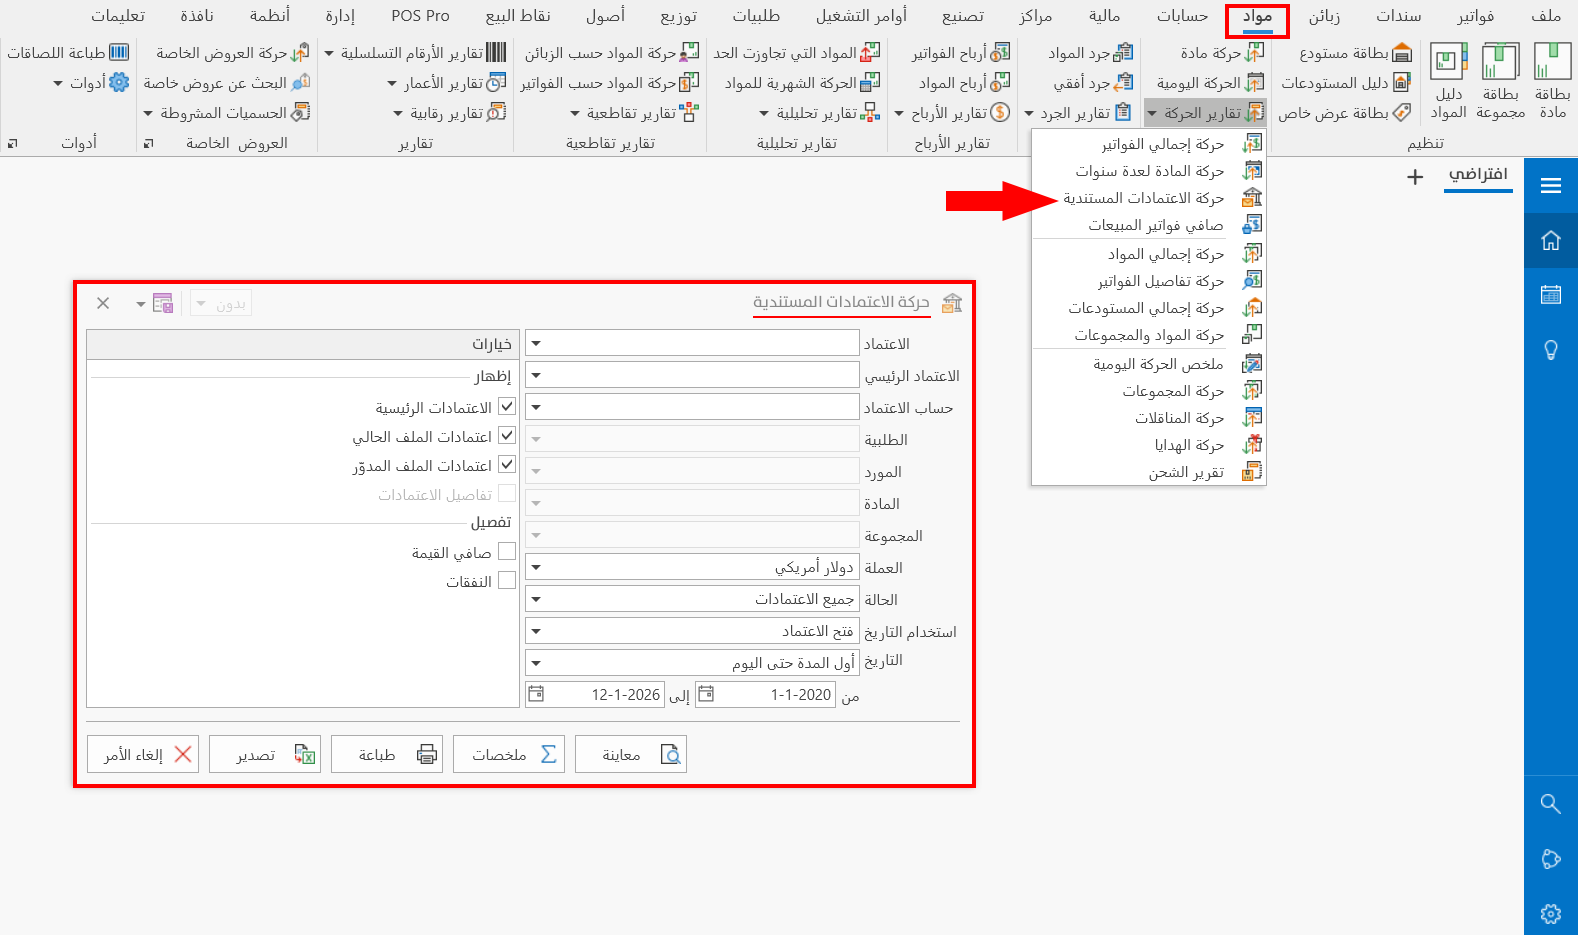Click تصدير export button
Viewport: 1578px width, 935px height.
pos(264,754)
